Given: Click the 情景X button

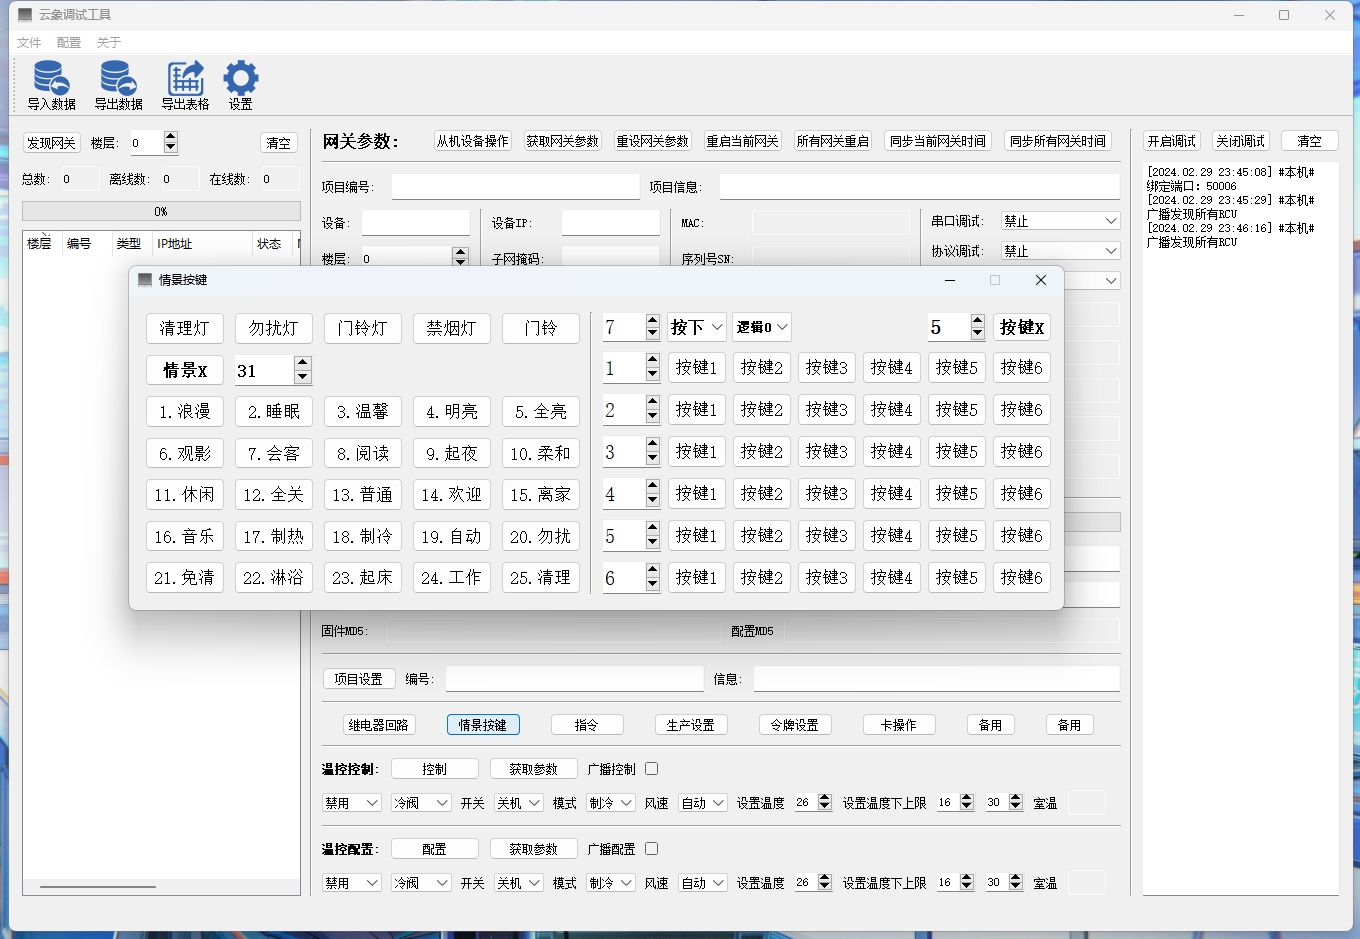Looking at the screenshot, I should coord(185,370).
